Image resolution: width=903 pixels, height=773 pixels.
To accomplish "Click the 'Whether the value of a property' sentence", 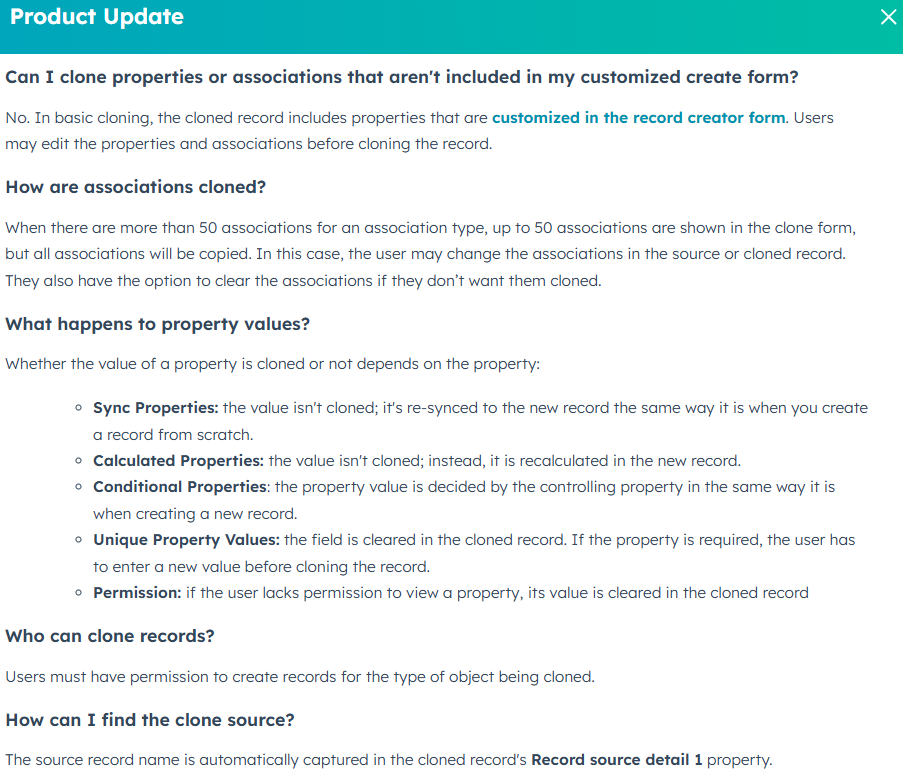I will (x=272, y=364).
